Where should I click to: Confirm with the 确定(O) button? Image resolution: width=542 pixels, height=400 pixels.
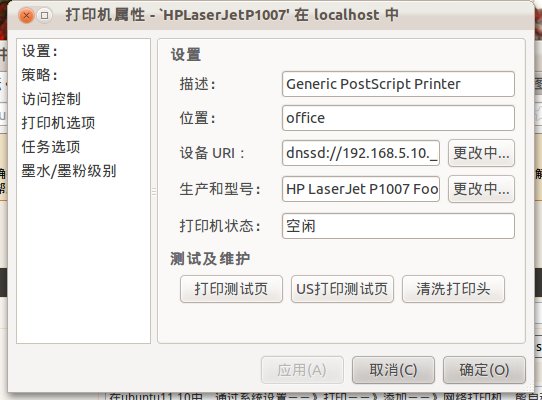(484, 370)
